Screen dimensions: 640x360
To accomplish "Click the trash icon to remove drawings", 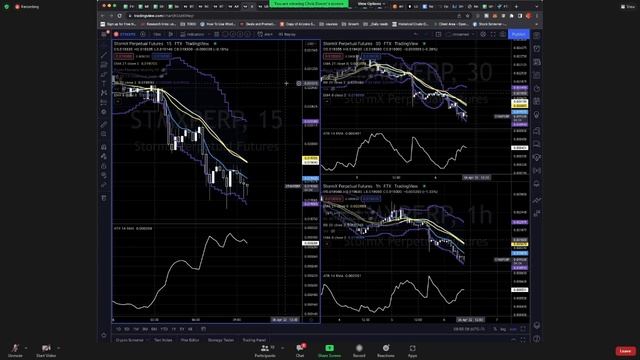I will coord(104,198).
